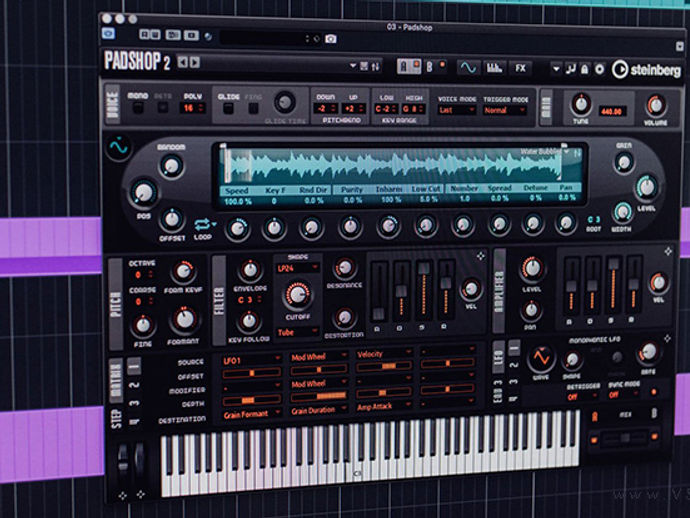Open the filter Shape LP24 dropdown
The height and width of the screenshot is (518, 690).
[297, 268]
